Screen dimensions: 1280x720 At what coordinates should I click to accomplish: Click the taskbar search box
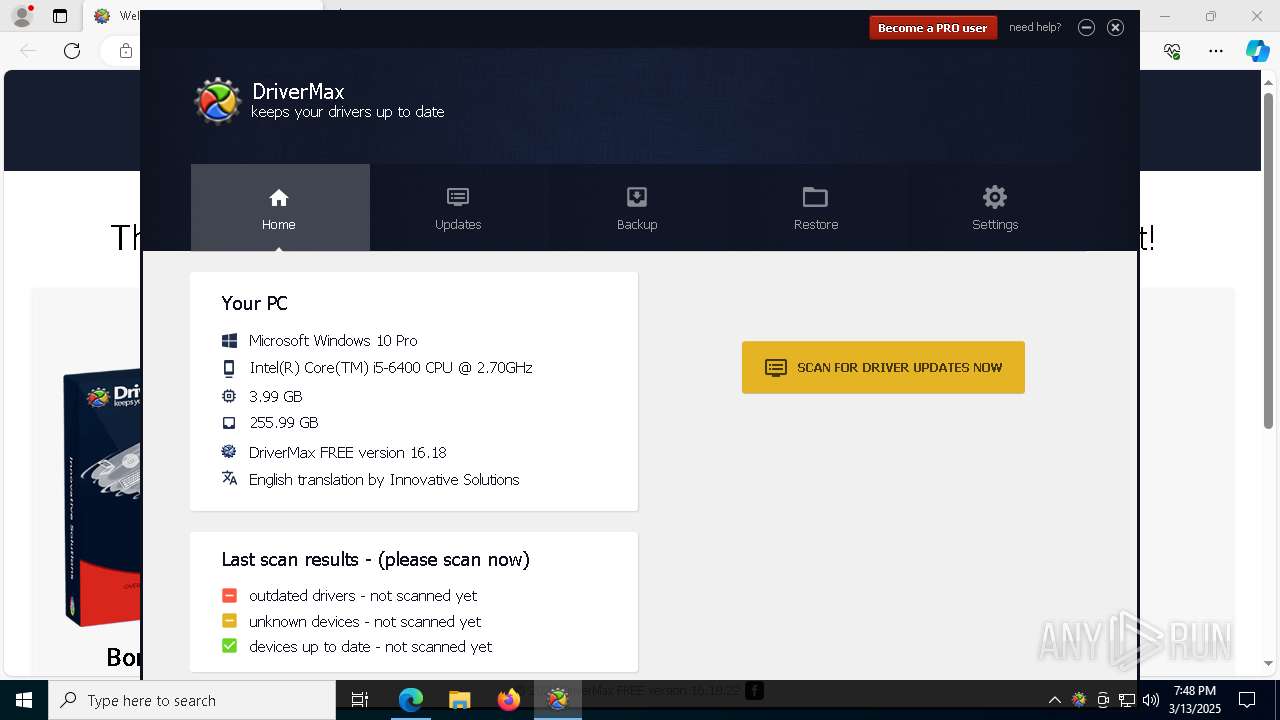pyautogui.click(x=192, y=700)
